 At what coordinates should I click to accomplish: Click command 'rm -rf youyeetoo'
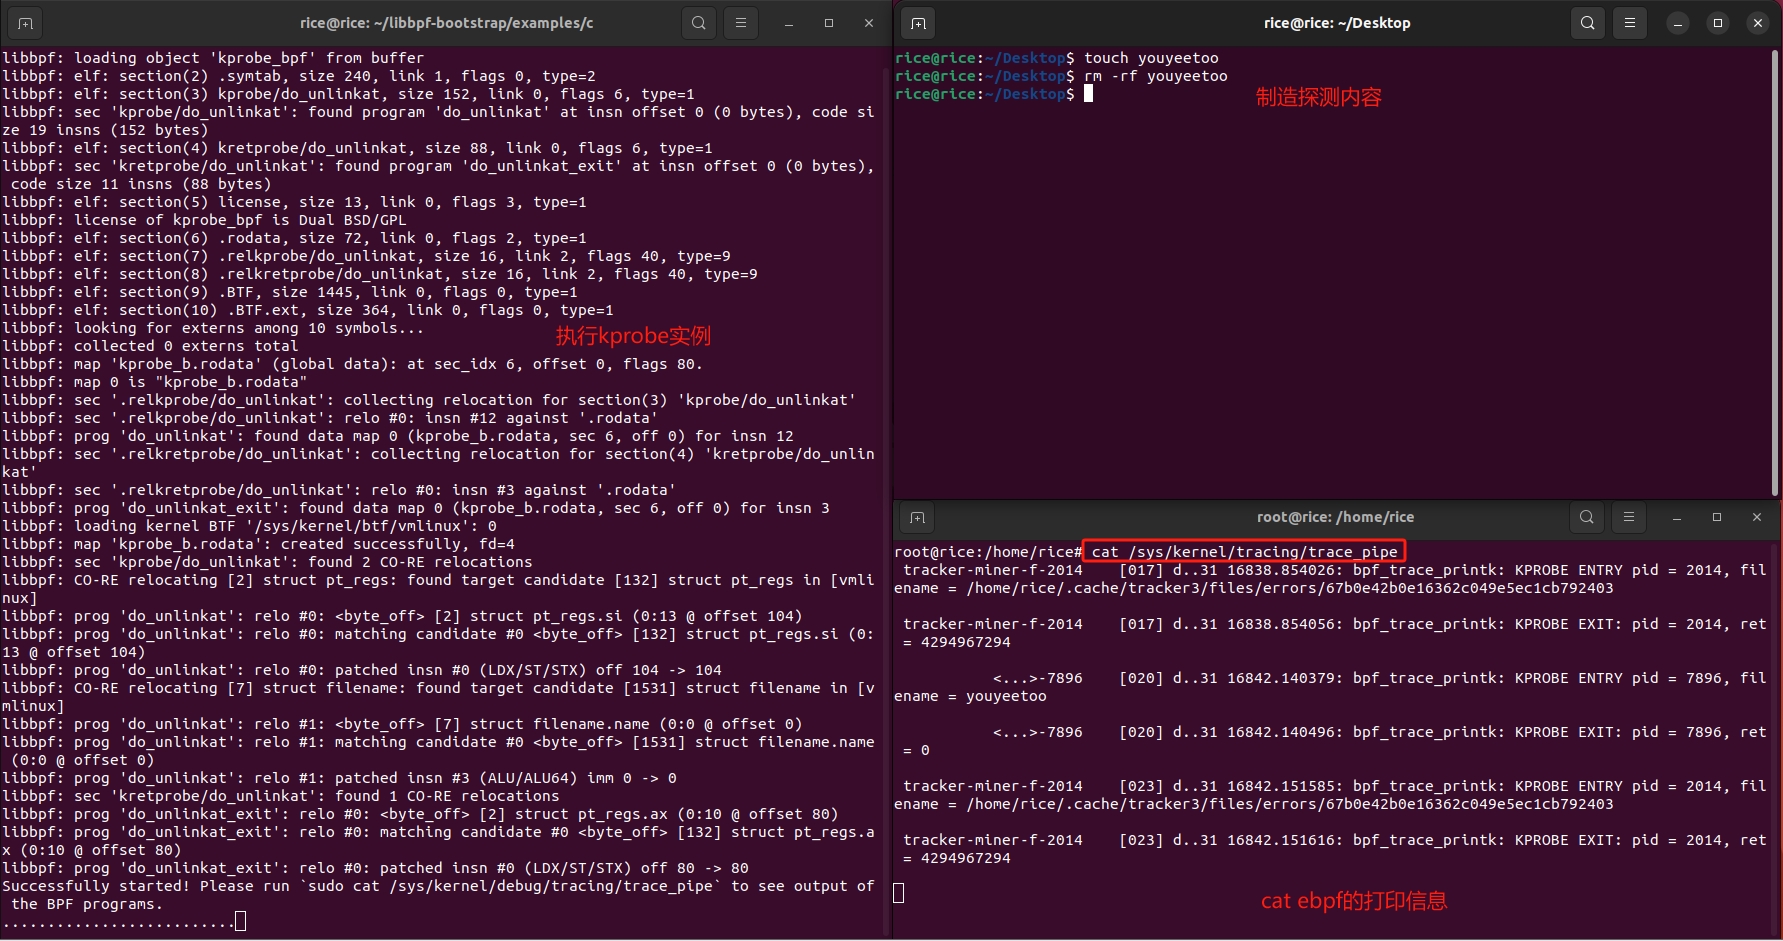point(1155,76)
